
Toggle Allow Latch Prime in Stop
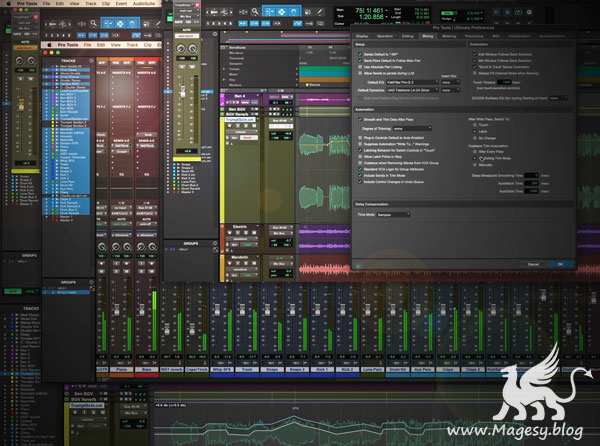tap(360, 157)
